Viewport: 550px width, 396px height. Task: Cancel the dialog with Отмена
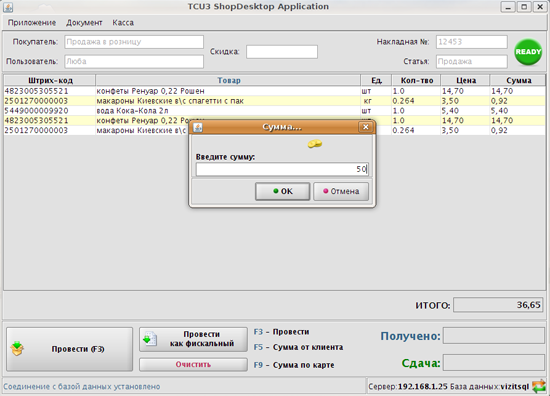[x=341, y=191]
